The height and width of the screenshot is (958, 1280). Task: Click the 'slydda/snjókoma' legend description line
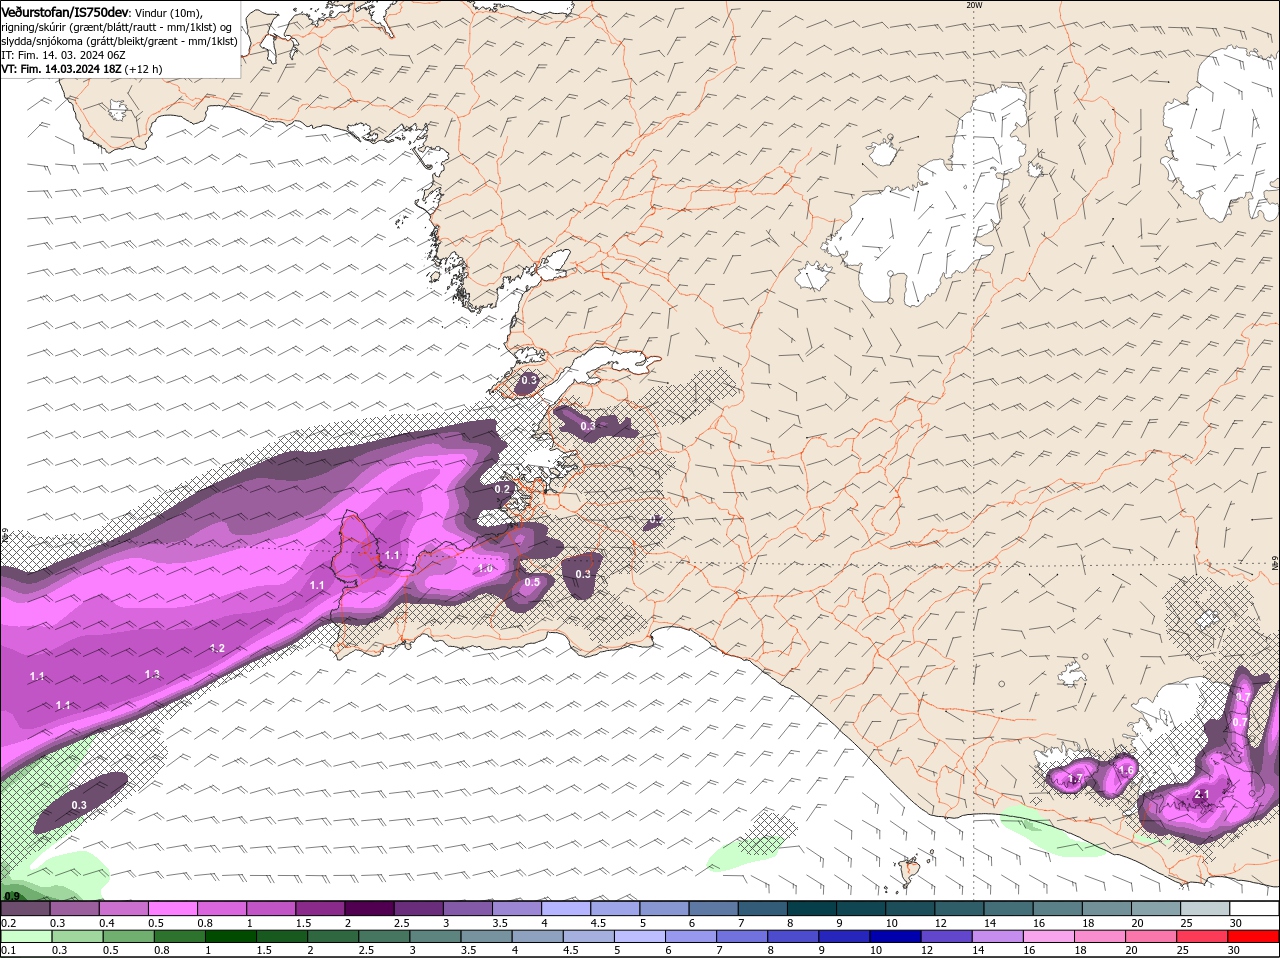pyautogui.click(x=119, y=41)
